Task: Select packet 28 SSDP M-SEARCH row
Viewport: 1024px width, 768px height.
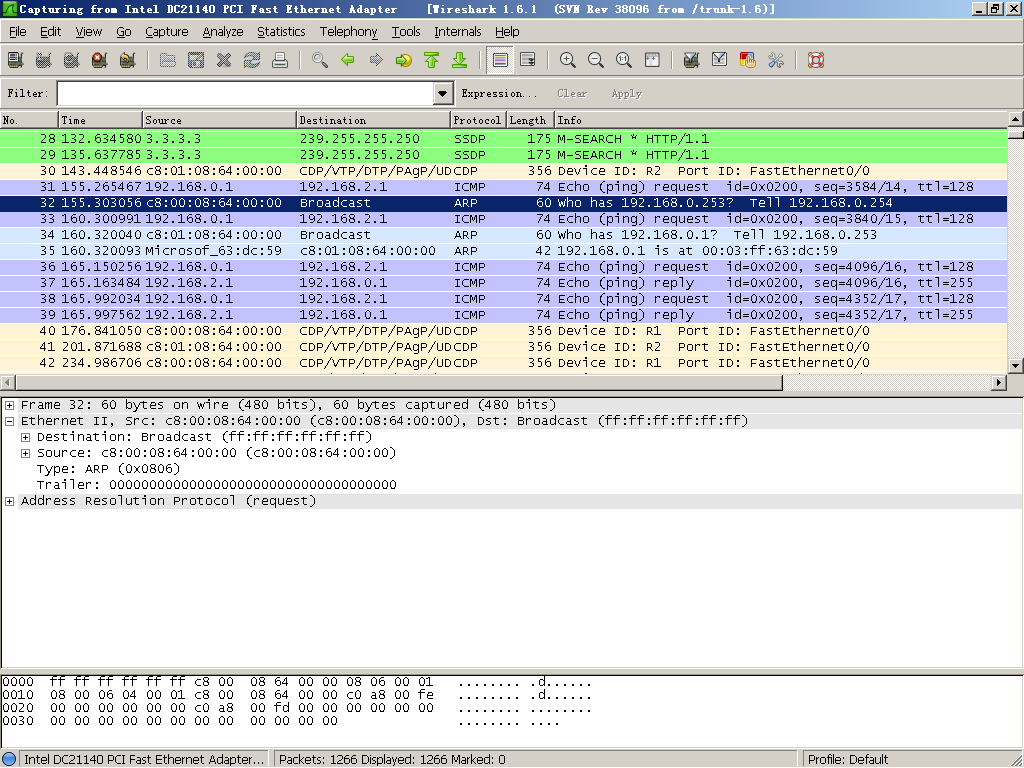Action: tap(504, 138)
